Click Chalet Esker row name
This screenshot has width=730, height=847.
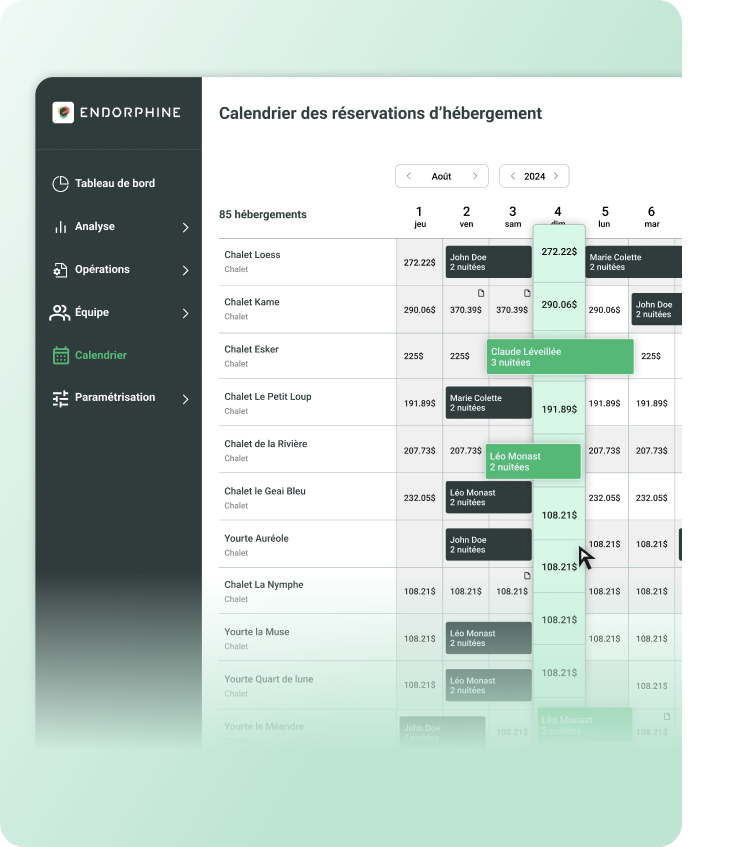click(x=251, y=349)
